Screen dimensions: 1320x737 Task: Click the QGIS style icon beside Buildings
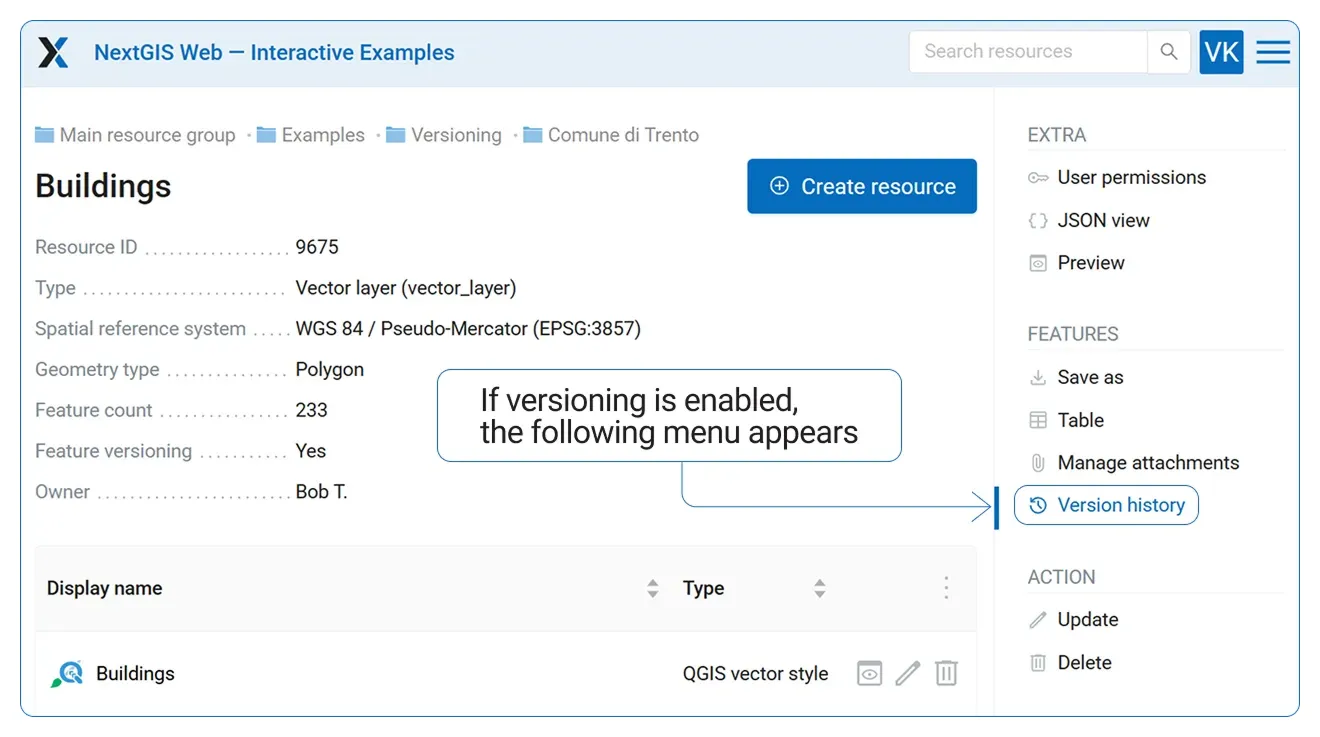(x=67, y=674)
